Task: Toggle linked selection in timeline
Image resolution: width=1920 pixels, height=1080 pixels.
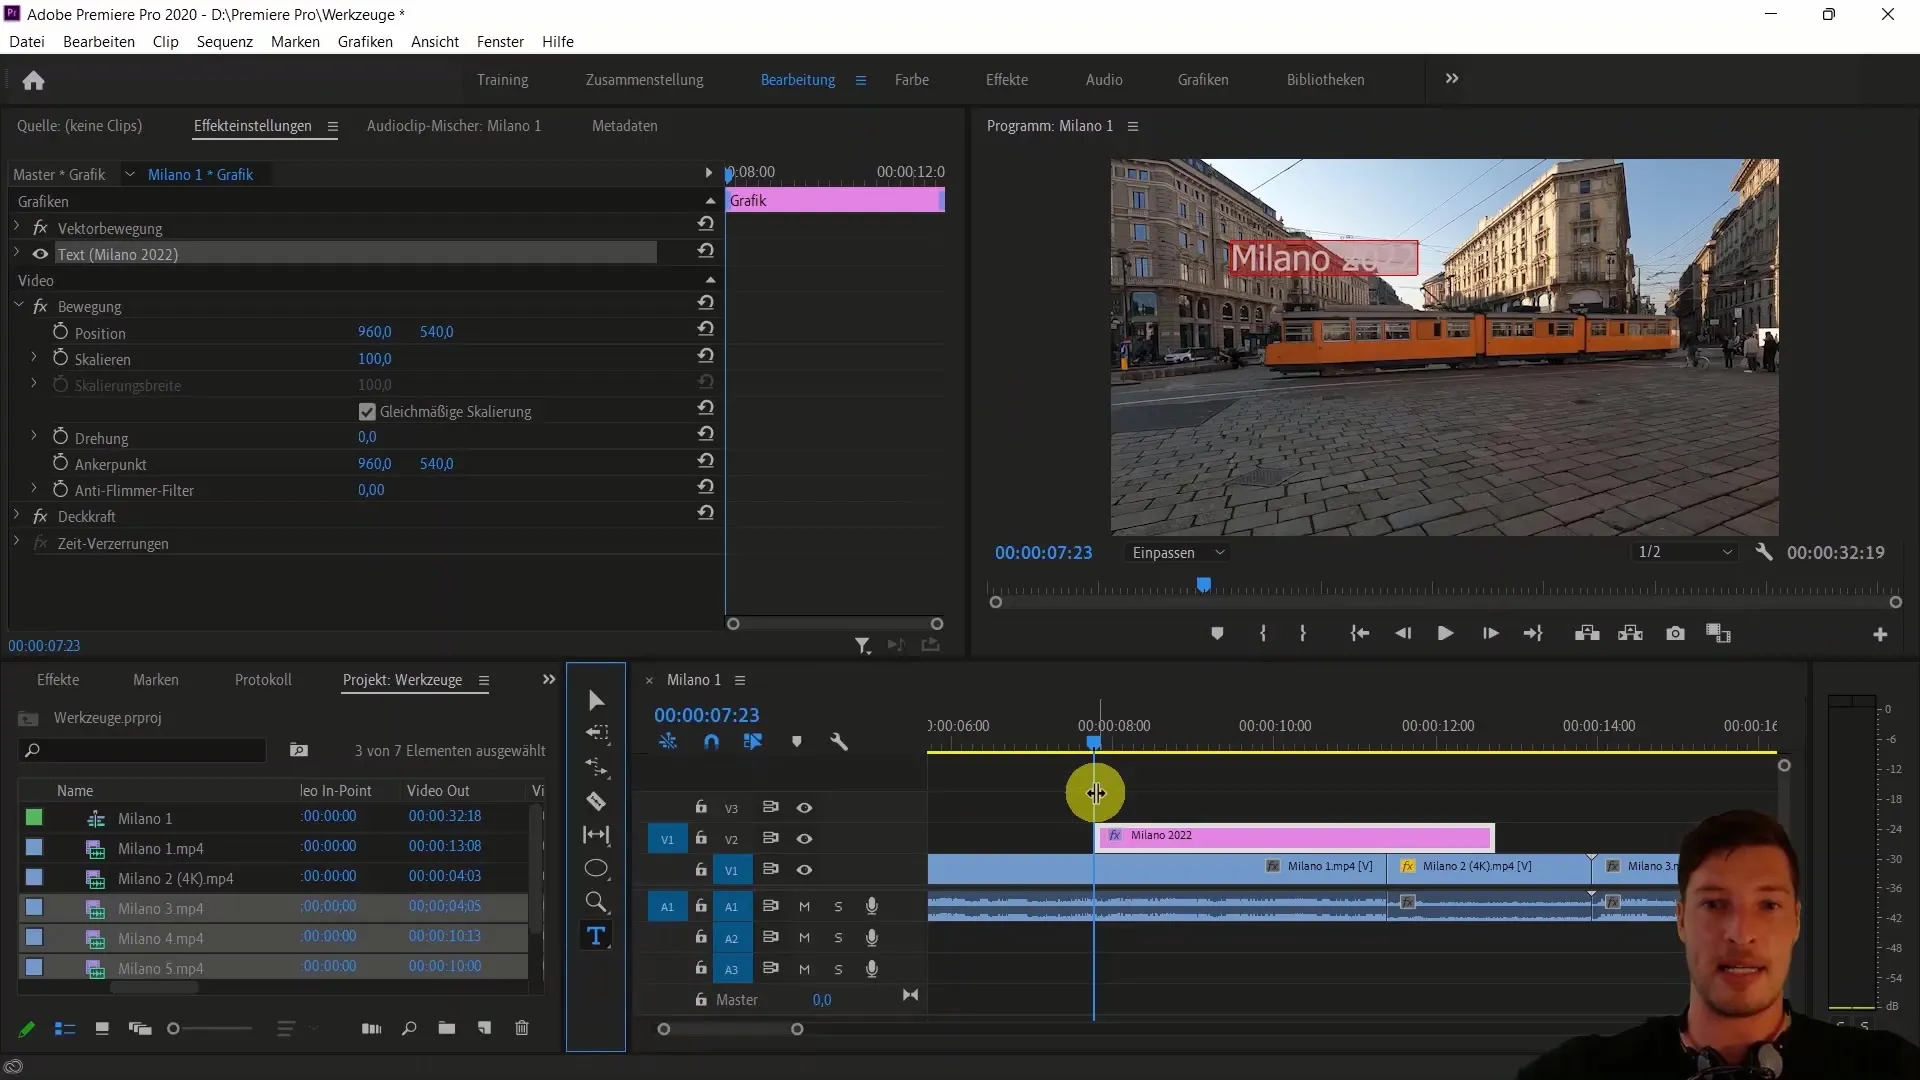Action: (753, 742)
